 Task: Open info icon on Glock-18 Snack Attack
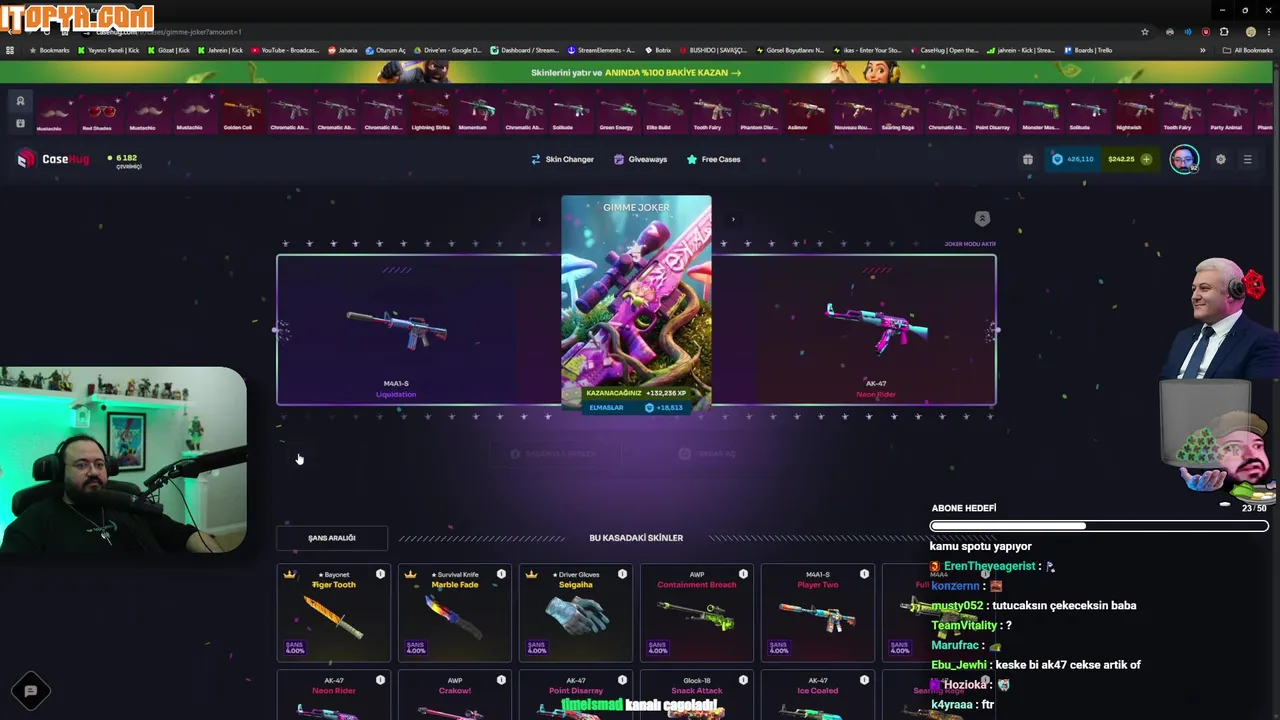pyautogui.click(x=743, y=680)
